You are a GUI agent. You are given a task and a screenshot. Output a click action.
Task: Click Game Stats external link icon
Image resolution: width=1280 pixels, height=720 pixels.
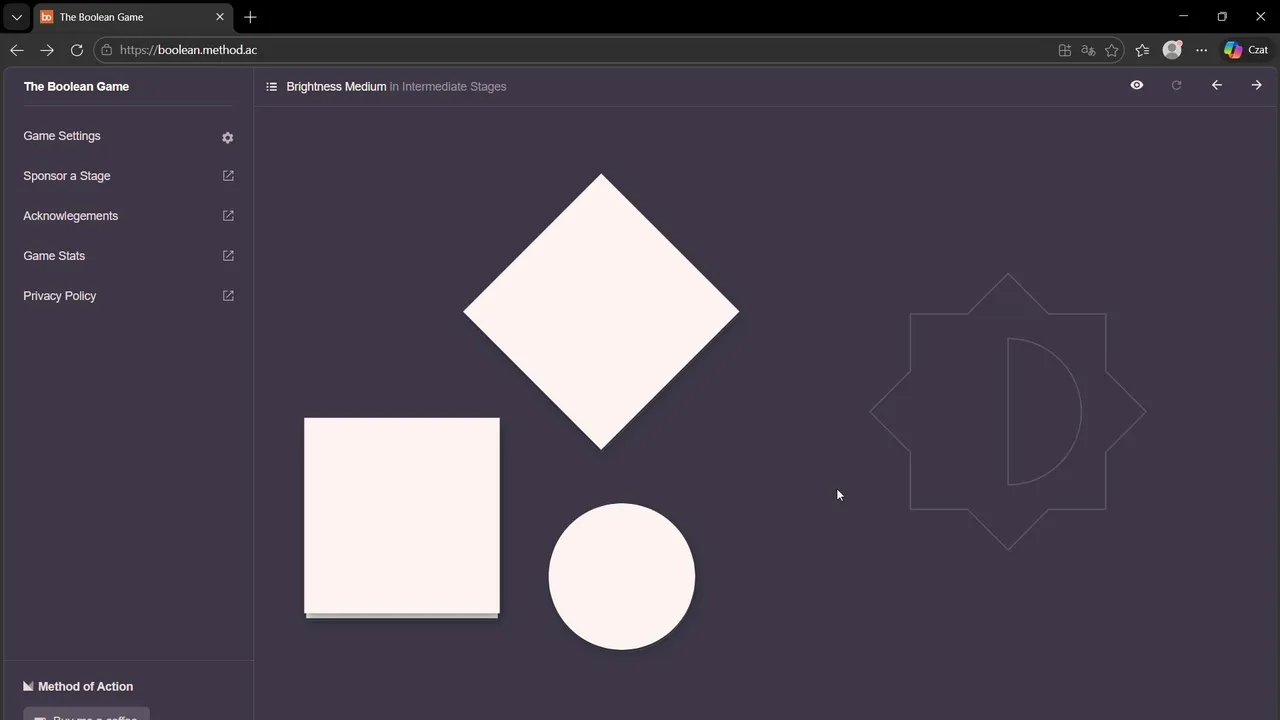228,256
